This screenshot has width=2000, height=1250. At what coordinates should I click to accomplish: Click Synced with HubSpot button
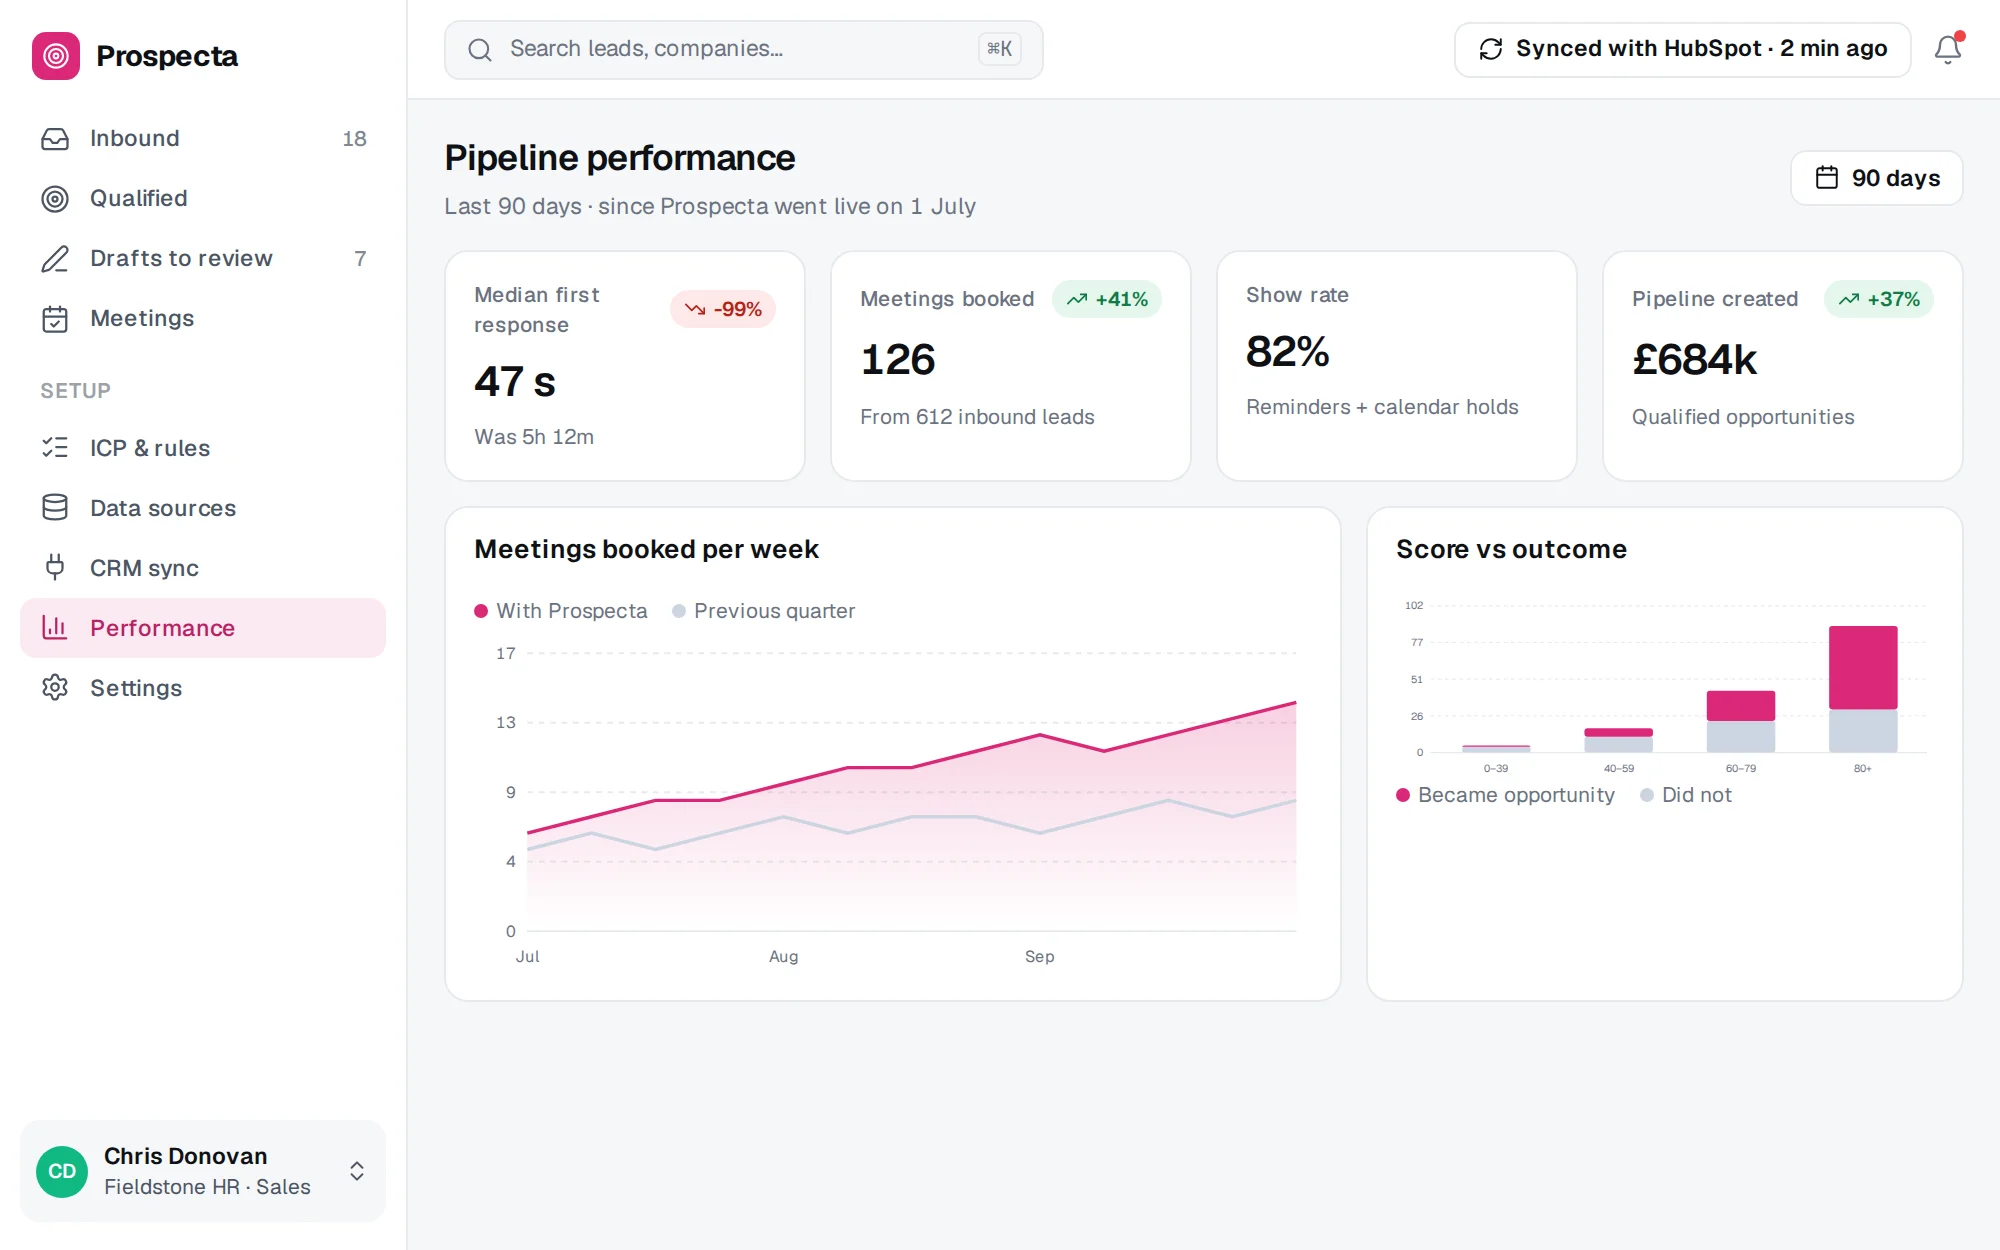1682,49
